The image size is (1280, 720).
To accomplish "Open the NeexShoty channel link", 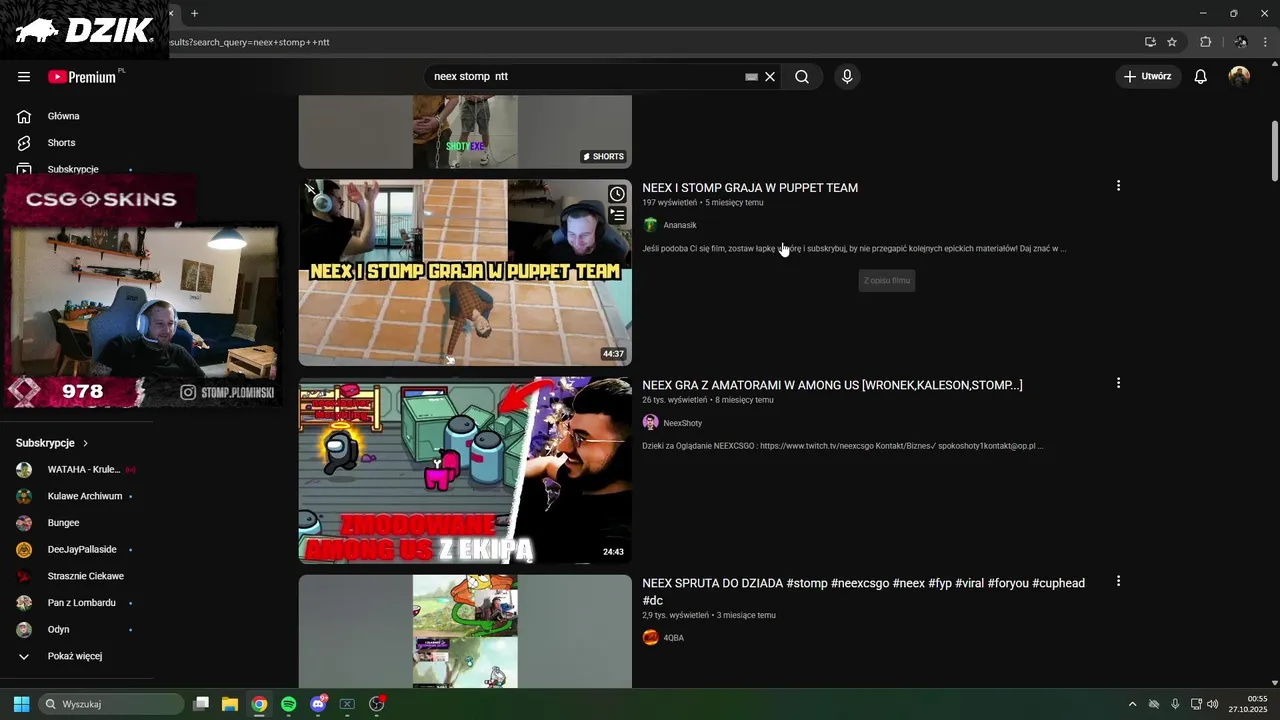I will (x=683, y=423).
